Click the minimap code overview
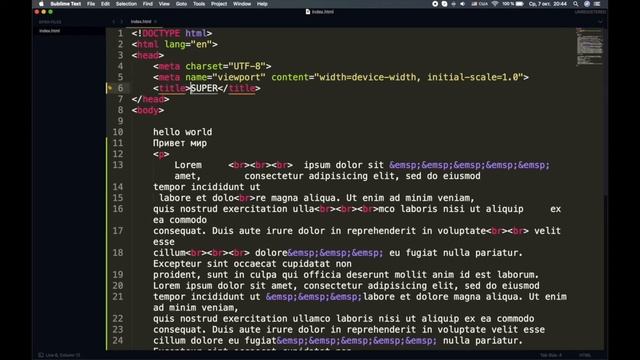This screenshot has width=640, height=360. (x=589, y=47)
